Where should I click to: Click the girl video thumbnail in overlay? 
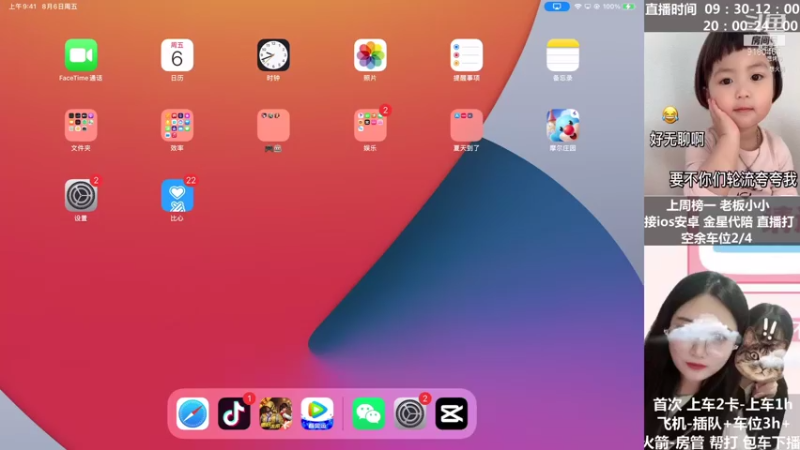pyautogui.click(x=721, y=114)
